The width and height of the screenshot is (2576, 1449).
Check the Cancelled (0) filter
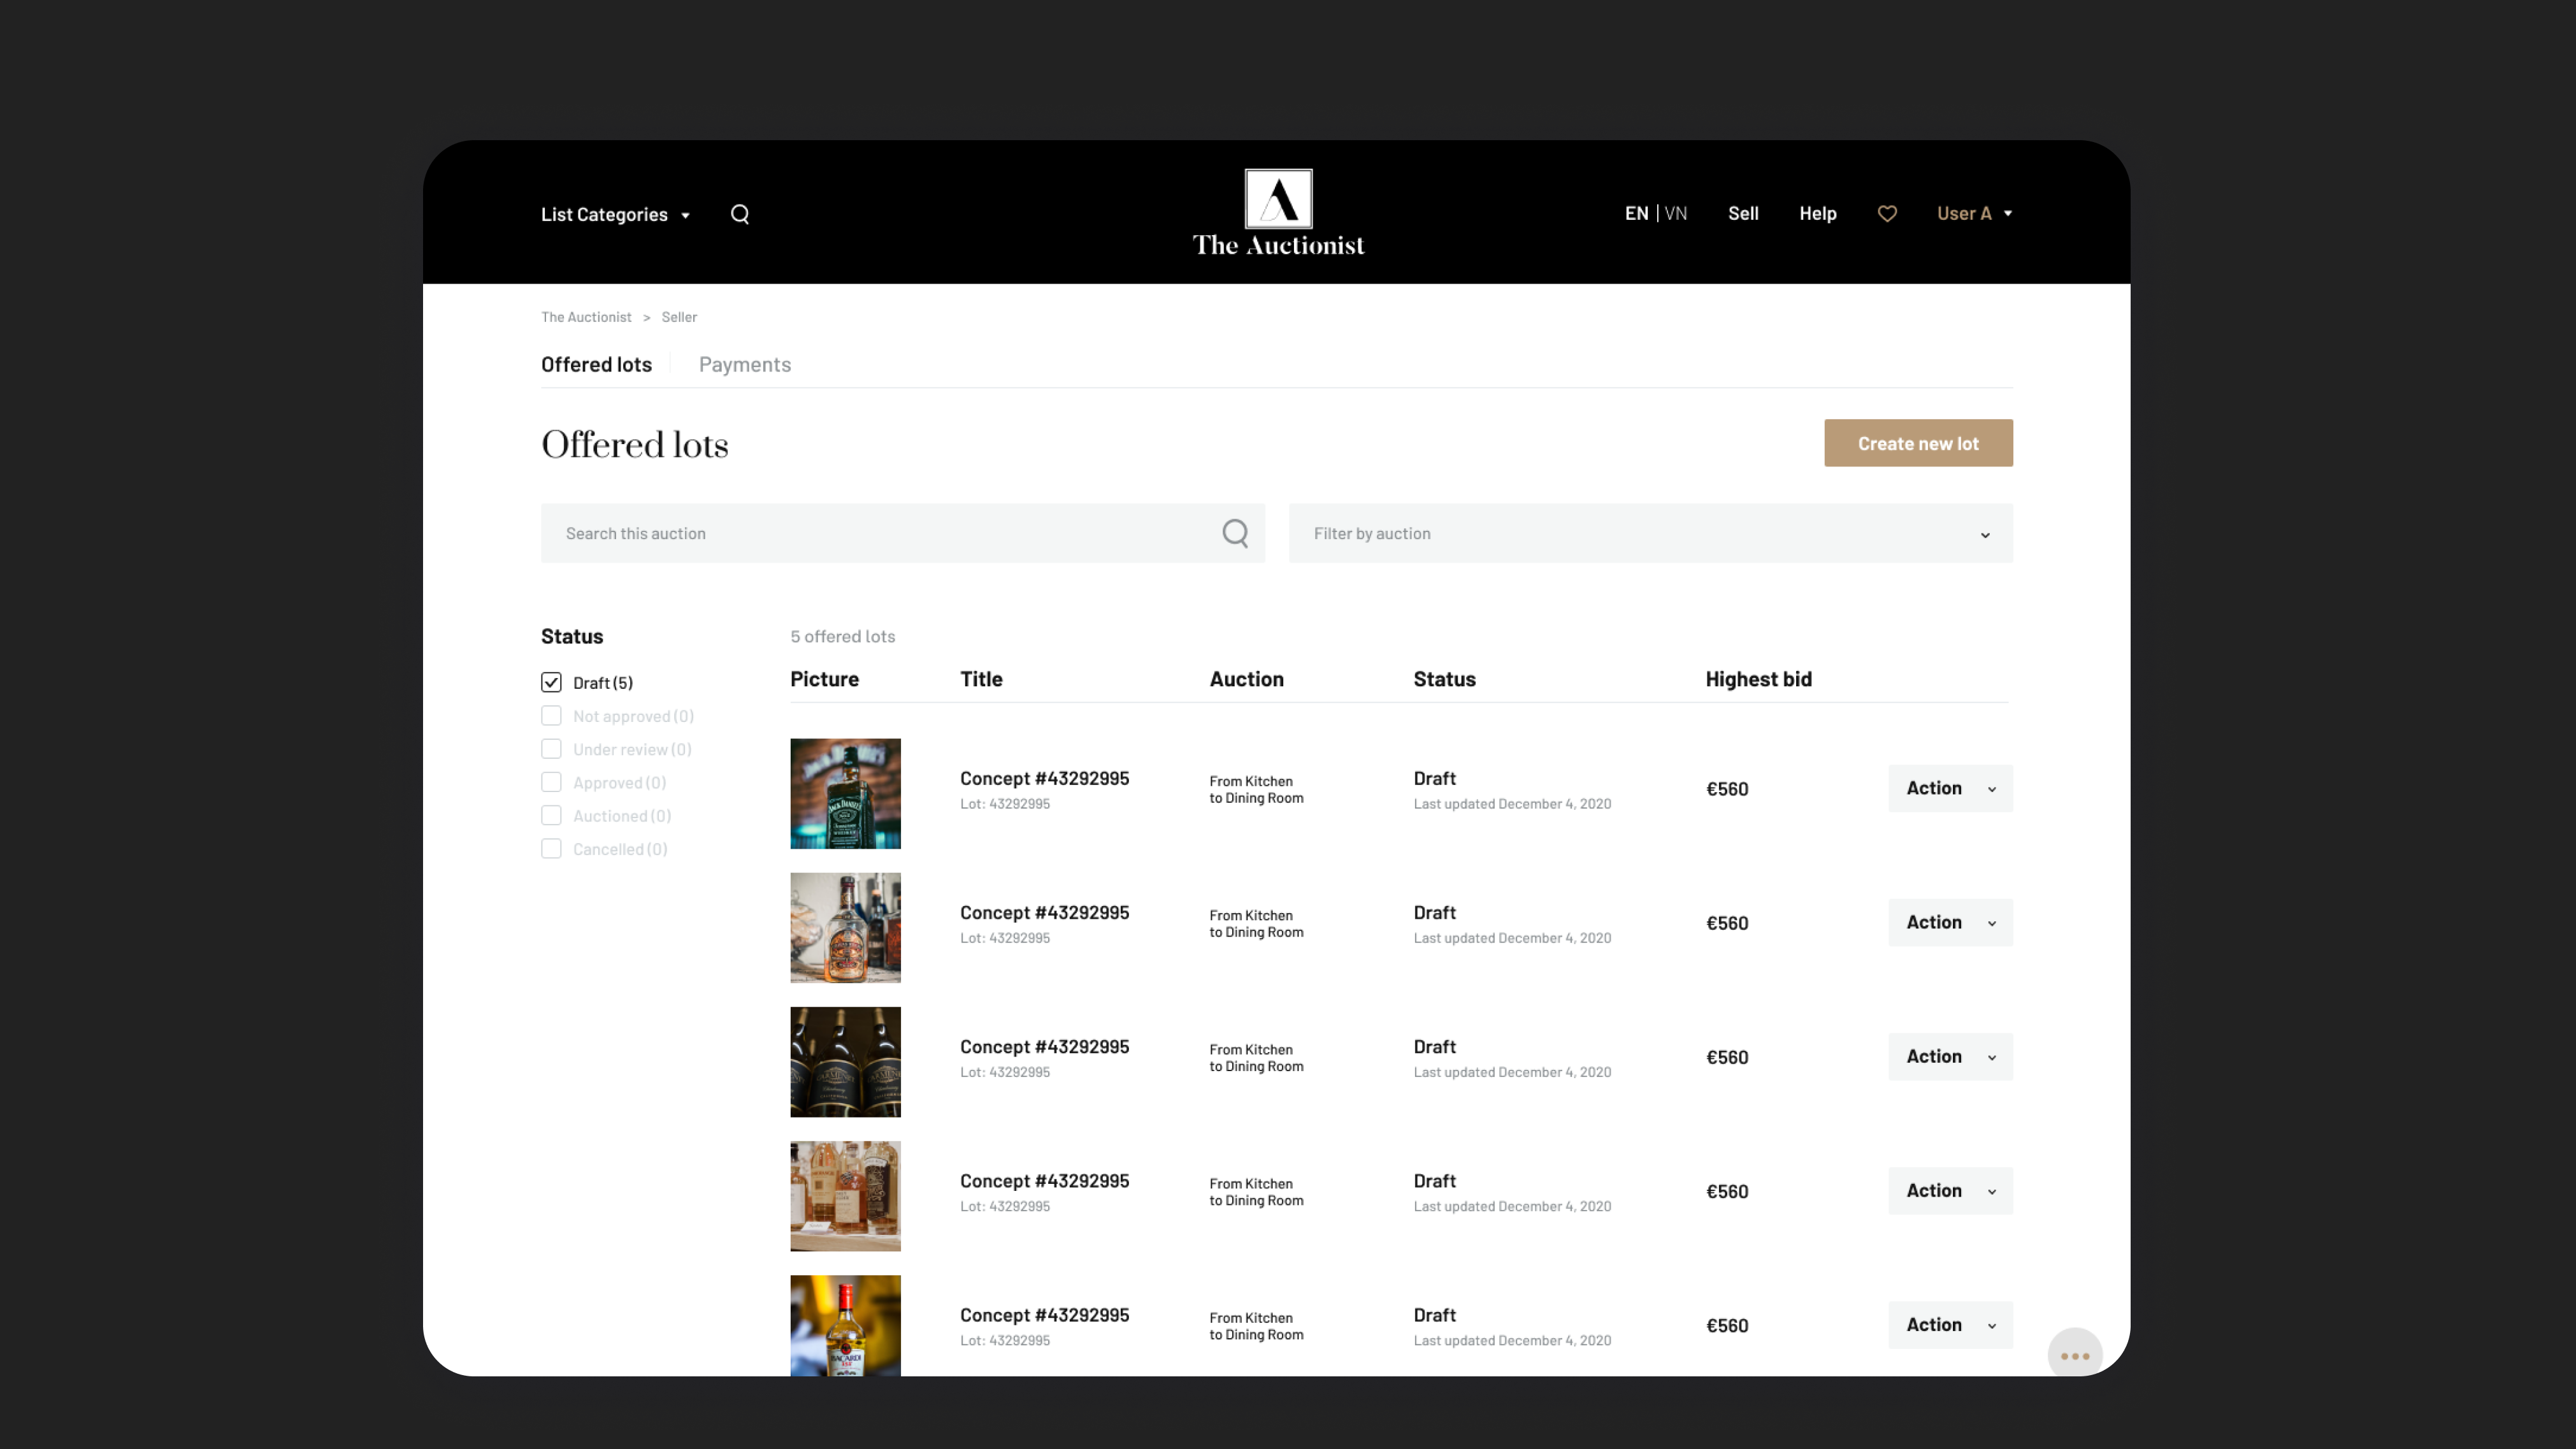pyautogui.click(x=551, y=849)
